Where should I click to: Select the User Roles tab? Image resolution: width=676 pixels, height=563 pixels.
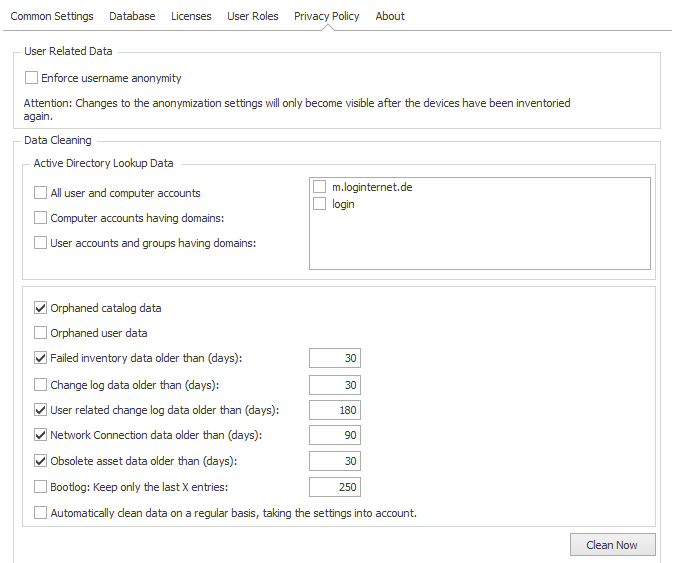253,16
